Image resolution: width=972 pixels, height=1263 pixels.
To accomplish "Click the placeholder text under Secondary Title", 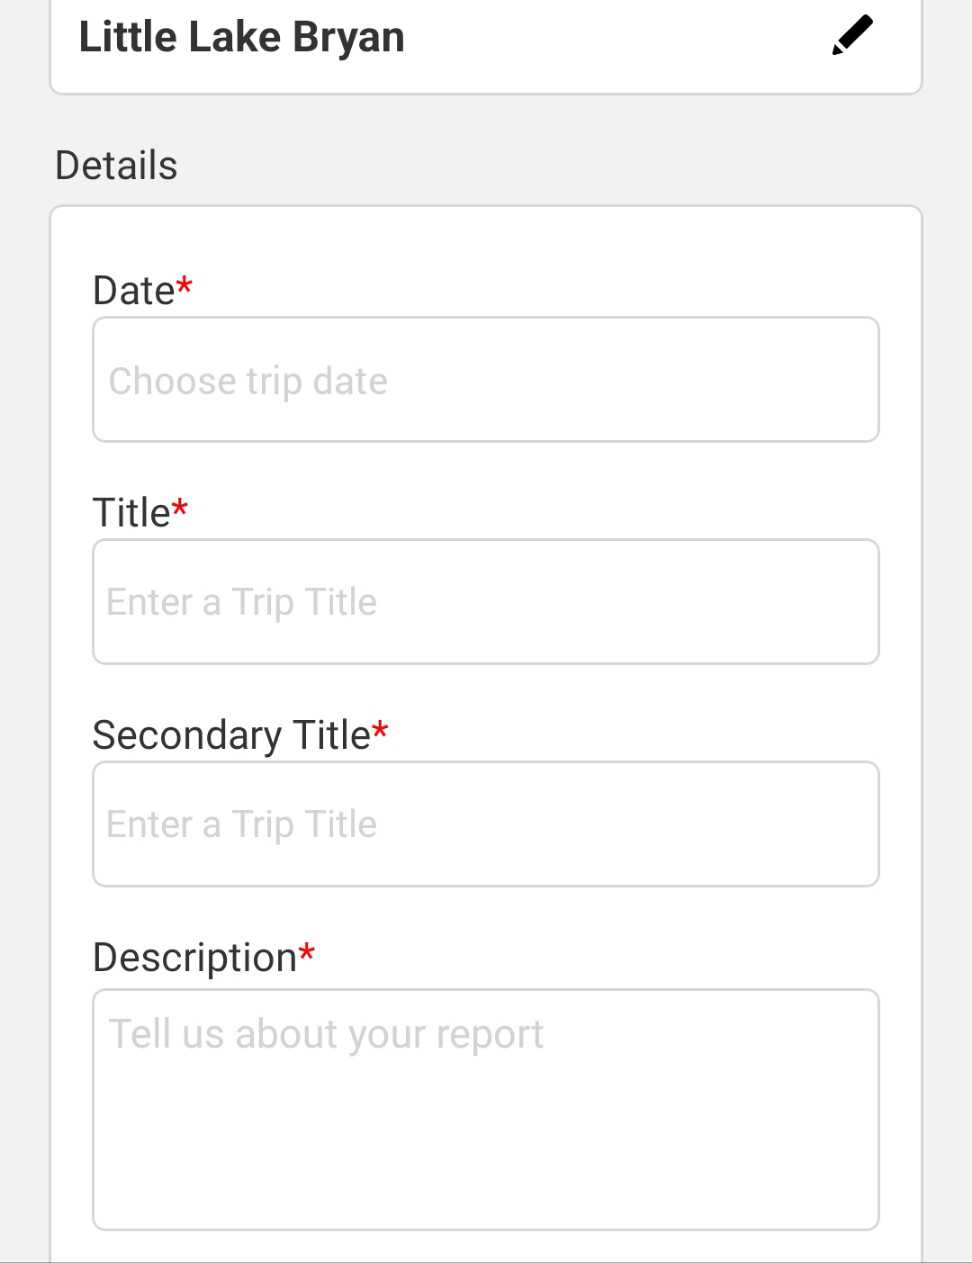I will click(x=242, y=825).
